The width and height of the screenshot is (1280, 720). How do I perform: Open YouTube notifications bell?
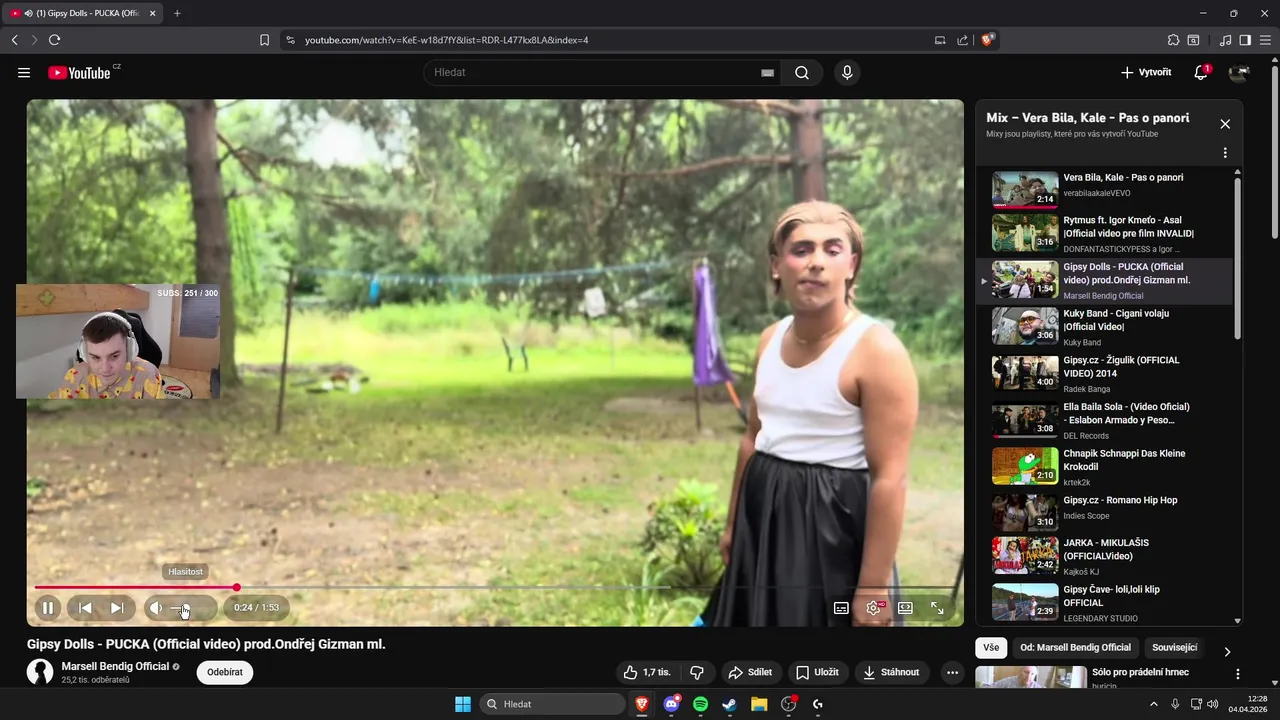pos(1201,73)
